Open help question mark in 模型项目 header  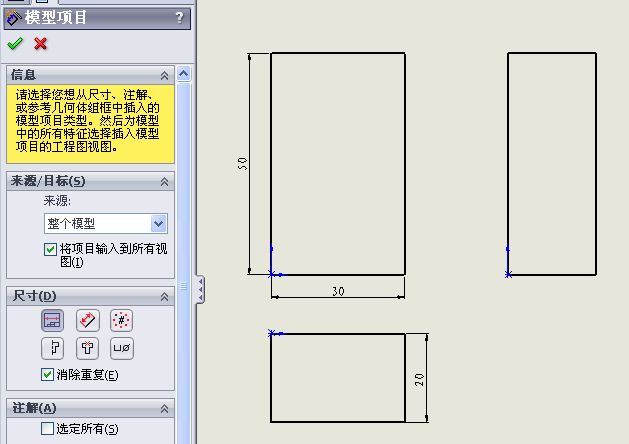click(x=179, y=17)
